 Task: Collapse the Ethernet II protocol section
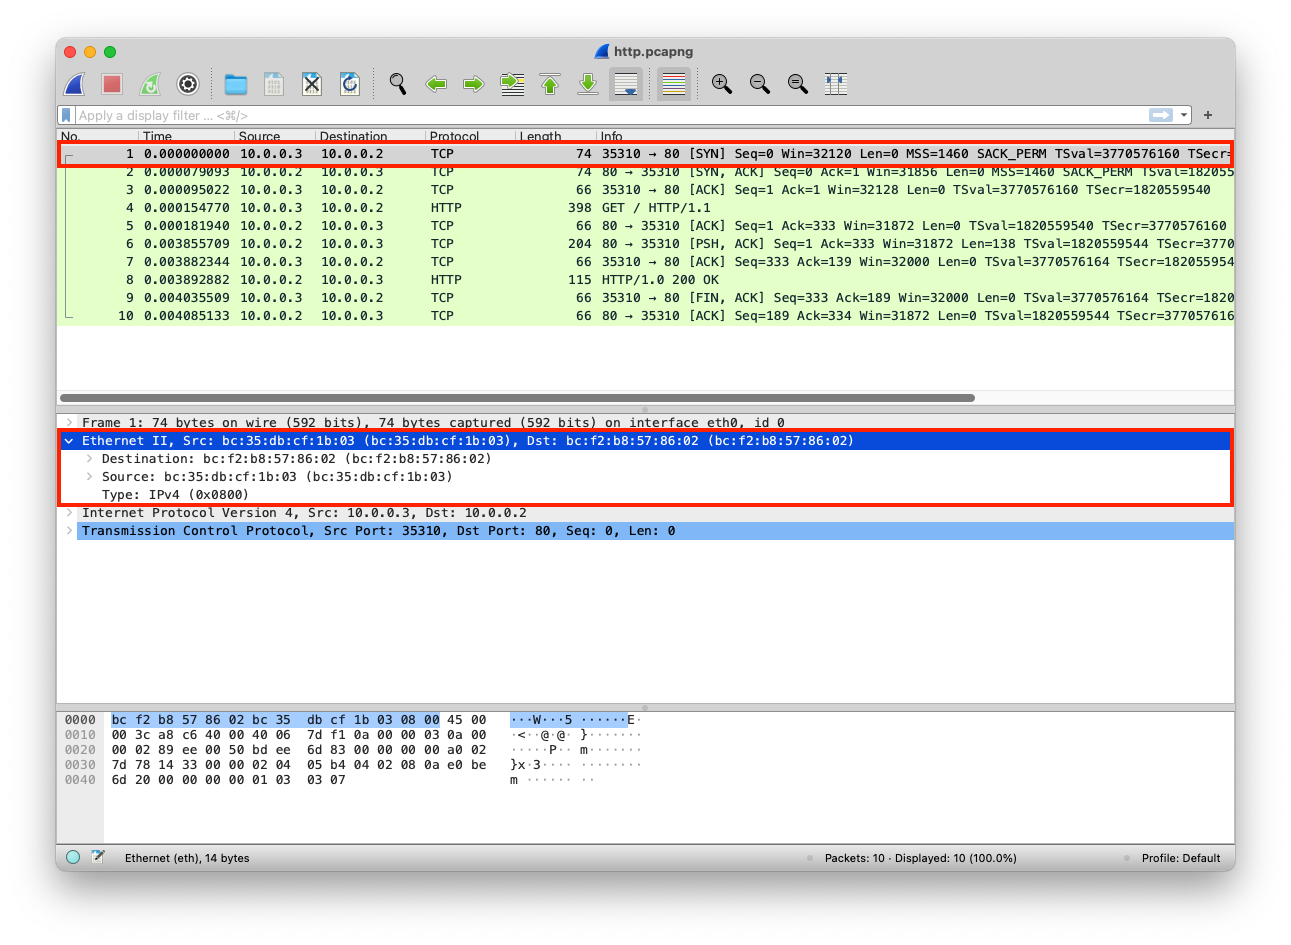pos(68,440)
